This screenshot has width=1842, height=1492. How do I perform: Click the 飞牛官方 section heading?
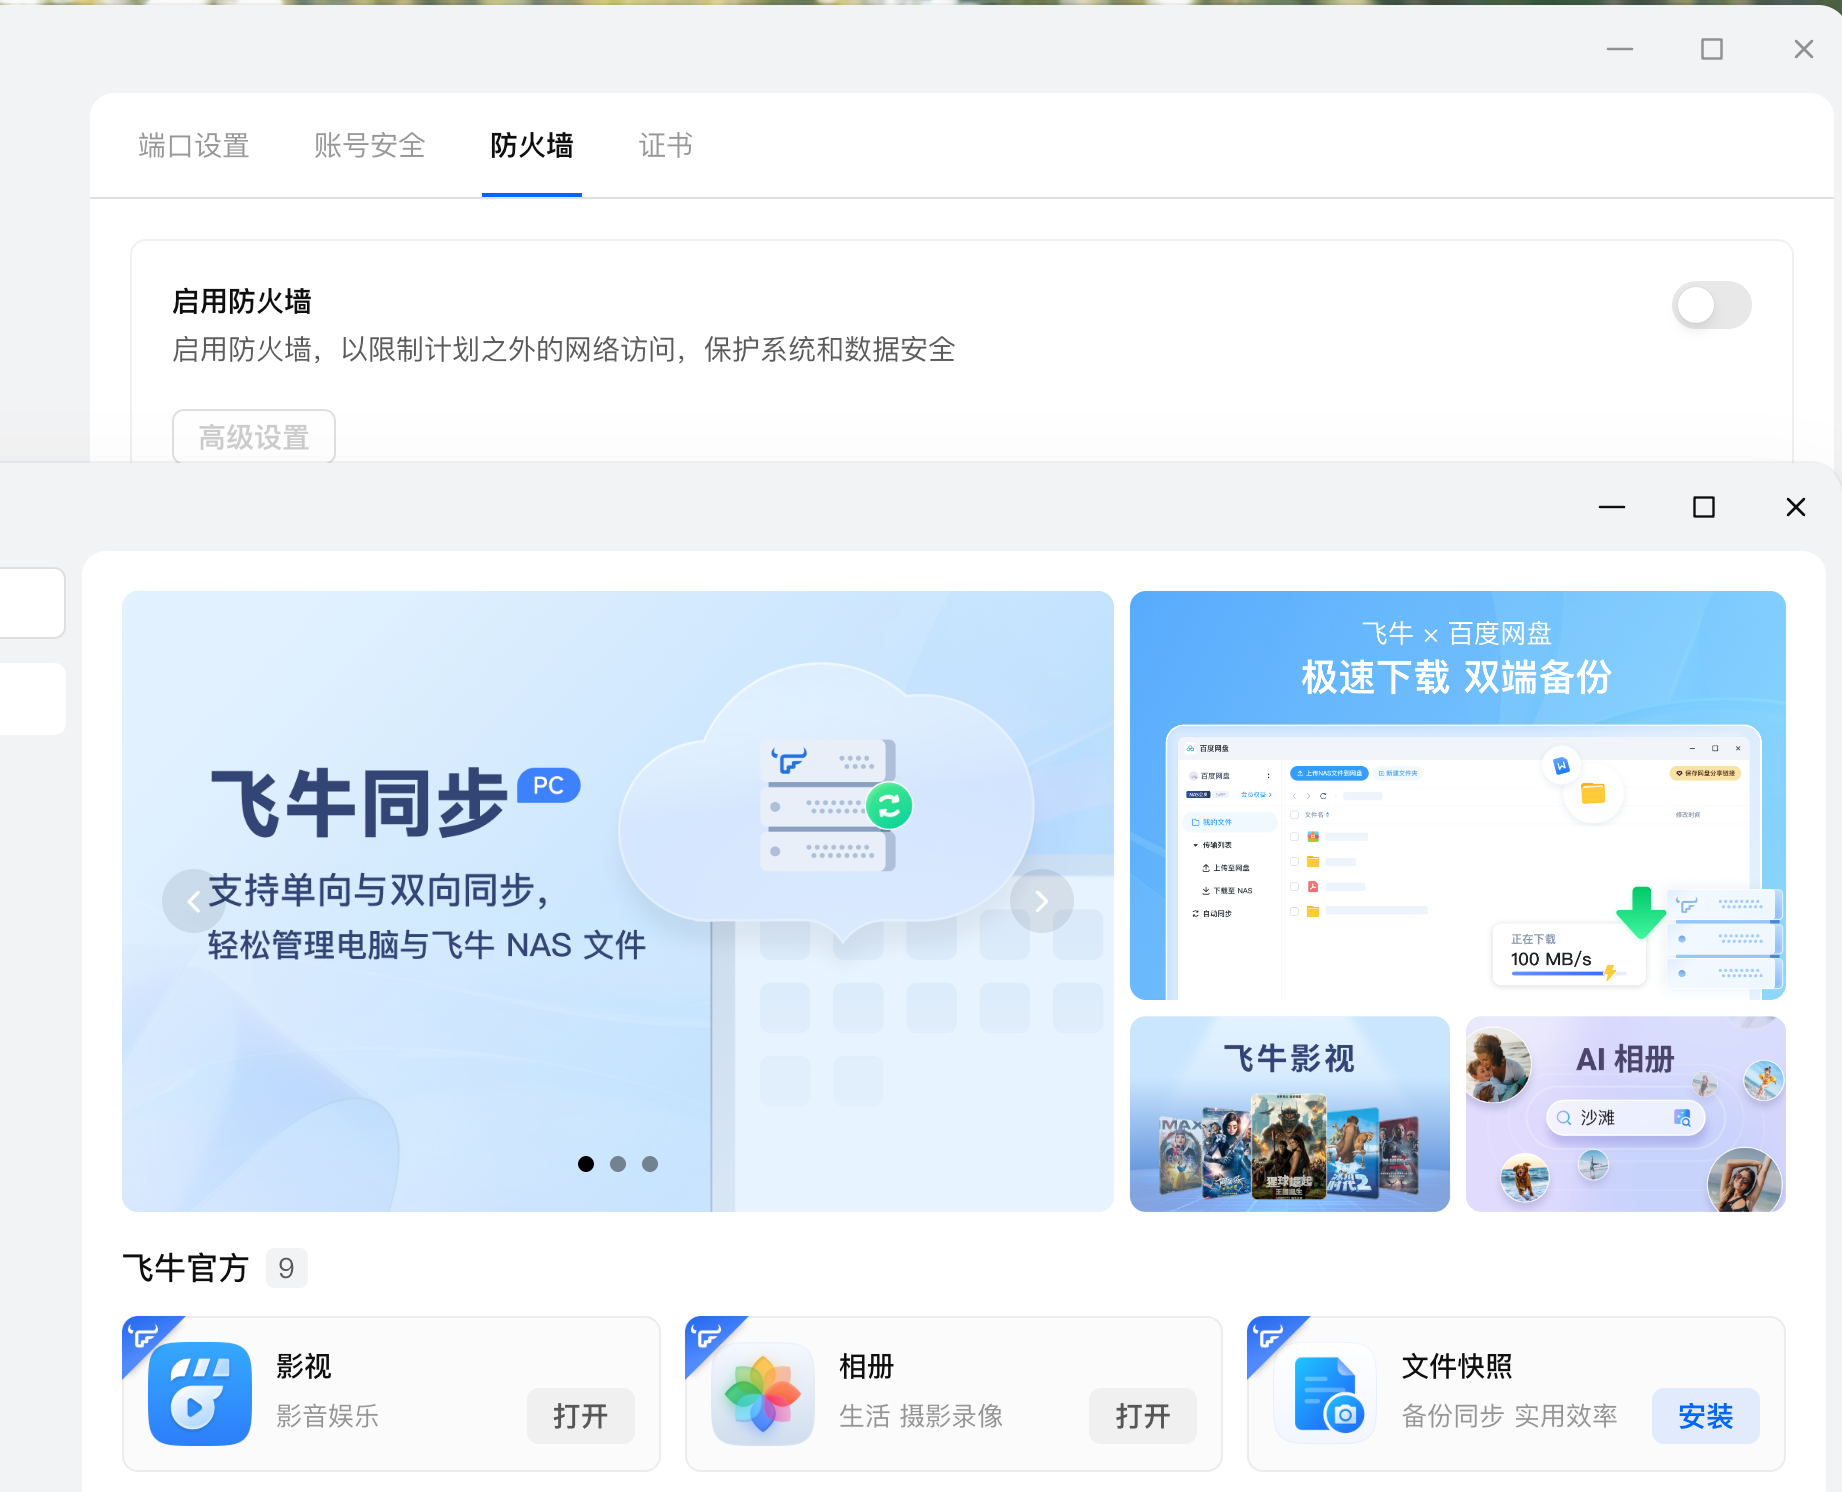(185, 1268)
